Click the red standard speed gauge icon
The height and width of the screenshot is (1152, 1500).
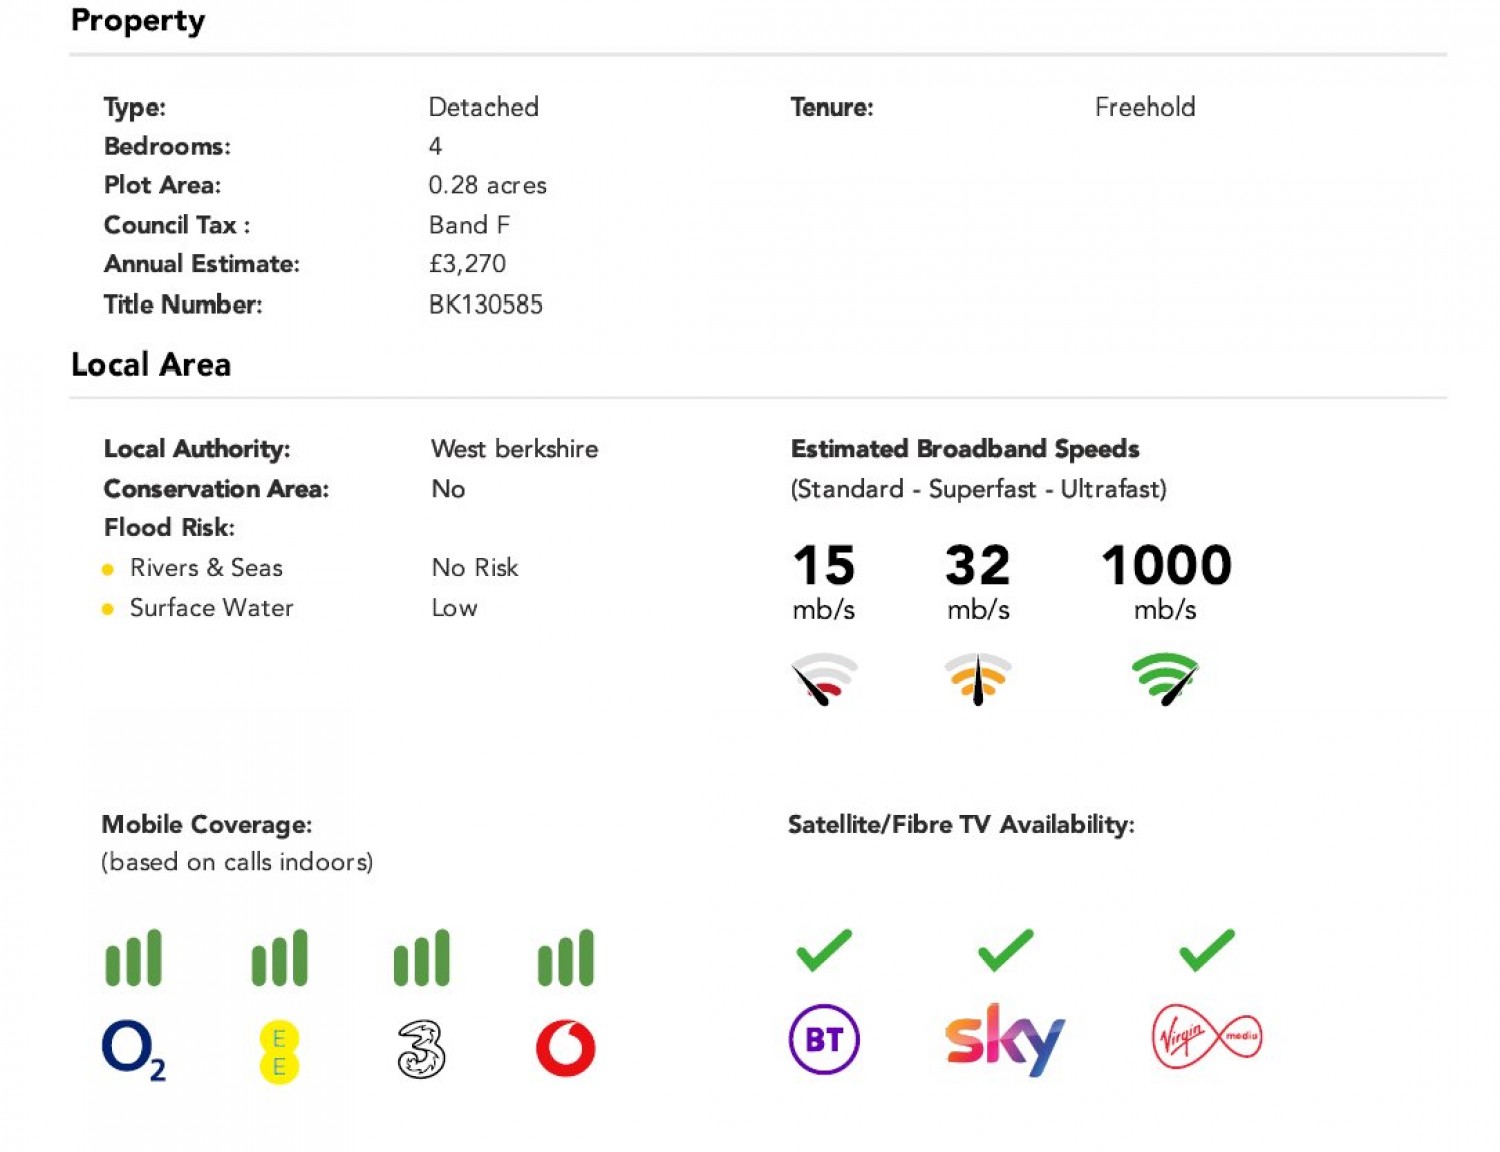coord(824,679)
